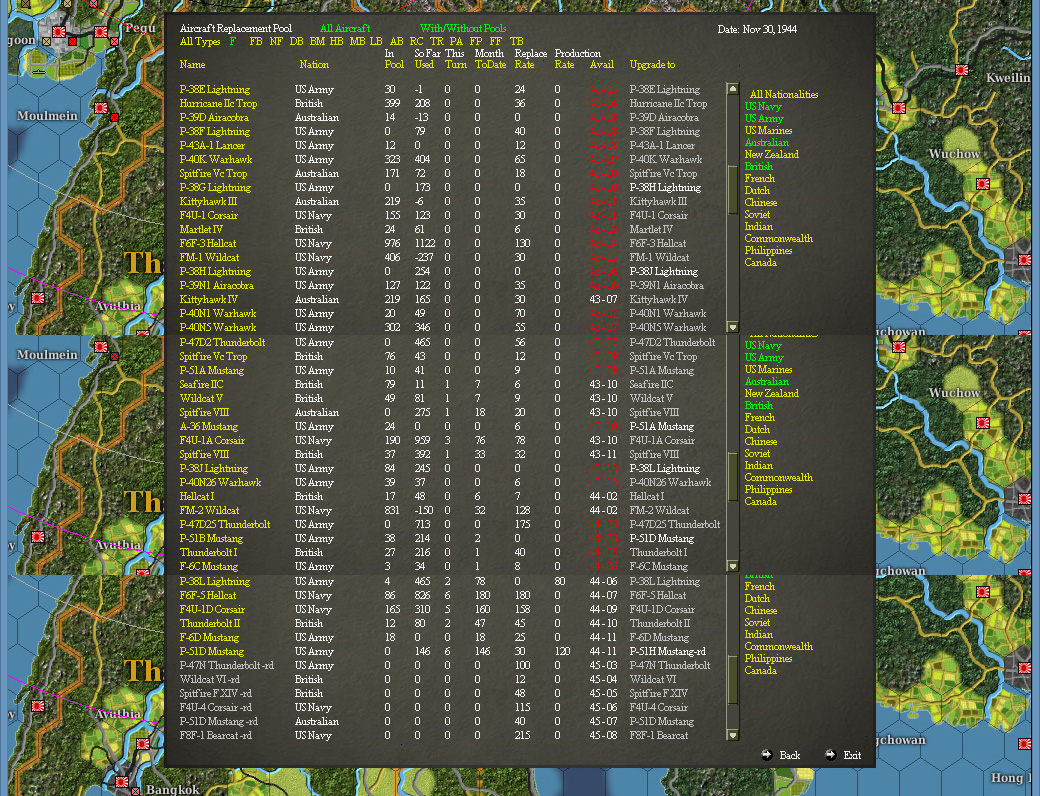The image size is (1040, 796).
Task: Open F6F-5 Hellcat in Name column
Action: (208, 595)
